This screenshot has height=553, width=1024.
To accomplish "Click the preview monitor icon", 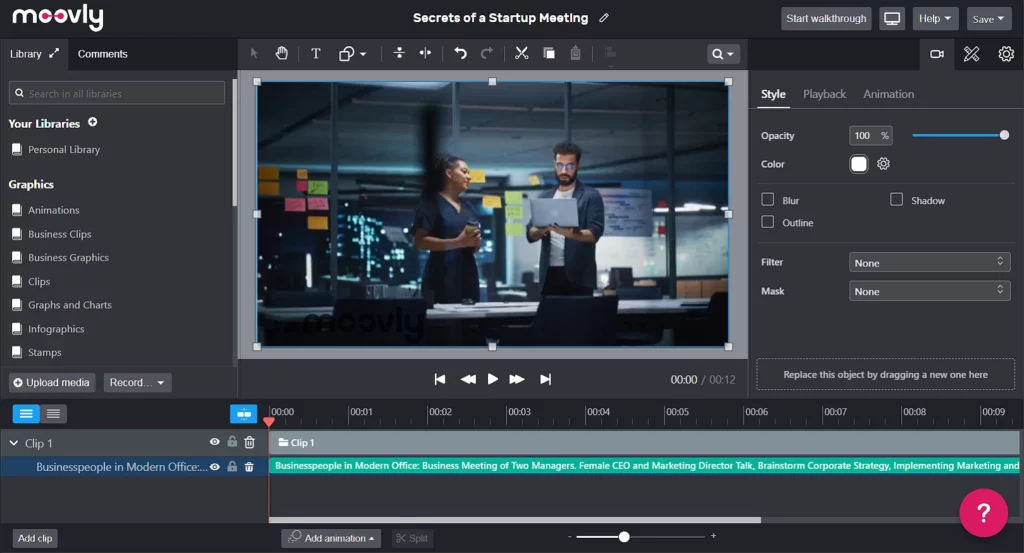I will (x=892, y=18).
